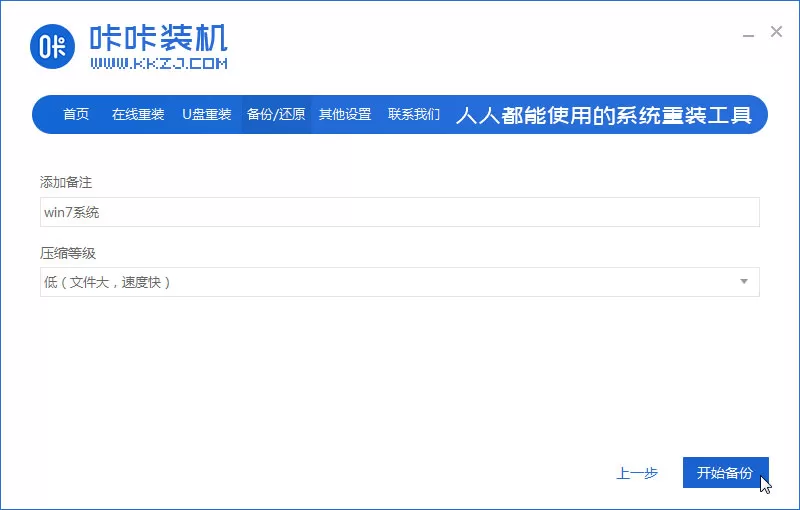
Task: Select the 备份/还原 tab
Action: [276, 114]
